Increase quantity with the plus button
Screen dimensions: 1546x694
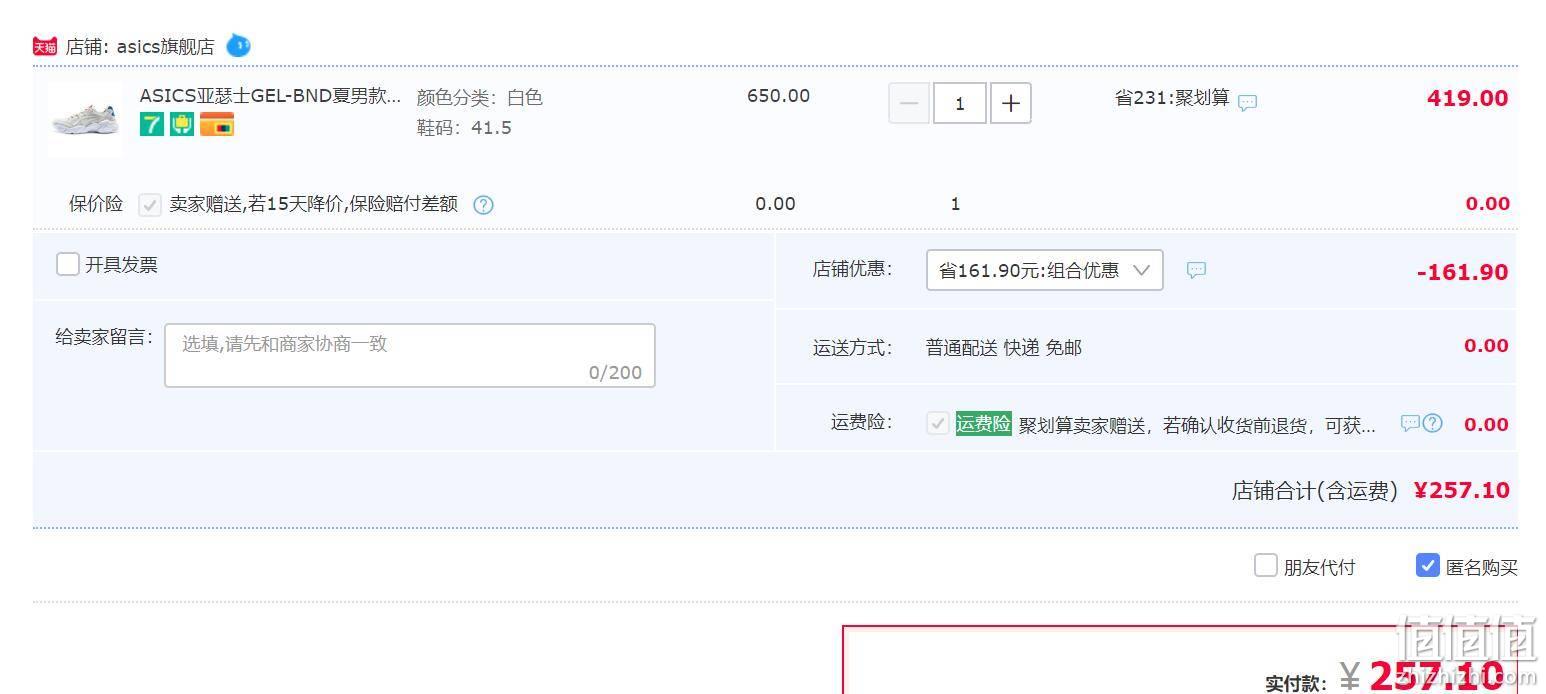pos(1011,103)
